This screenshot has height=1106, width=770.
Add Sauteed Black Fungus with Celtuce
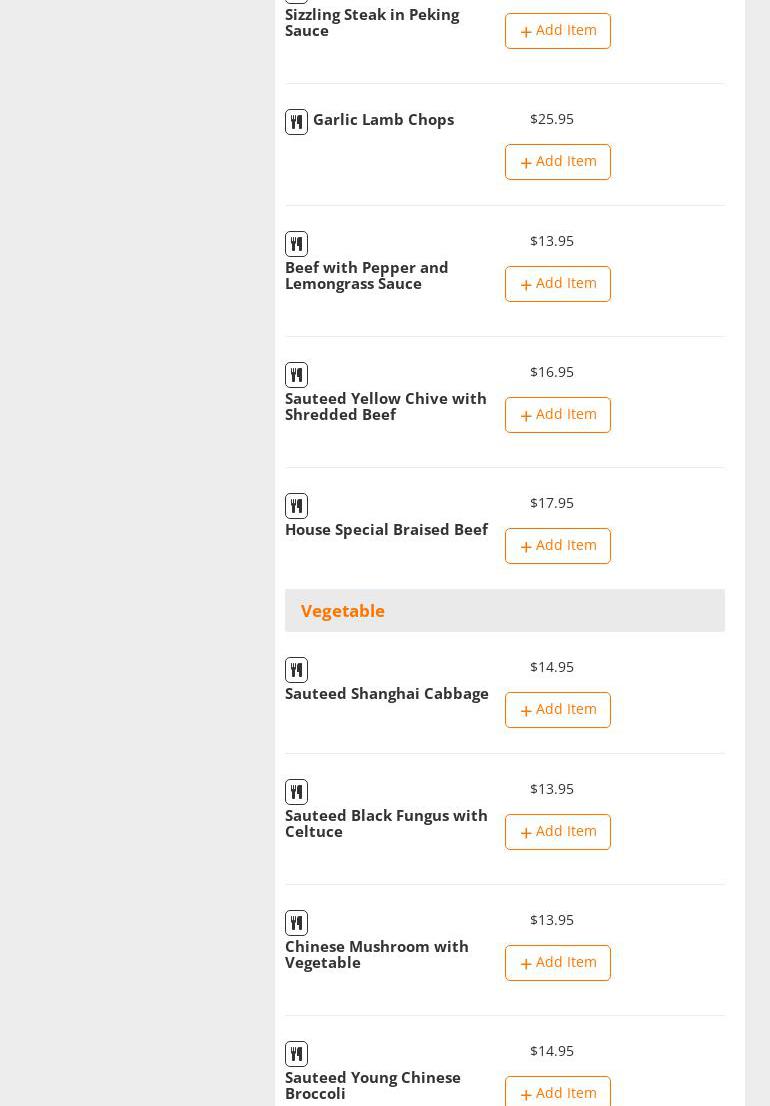(557, 832)
